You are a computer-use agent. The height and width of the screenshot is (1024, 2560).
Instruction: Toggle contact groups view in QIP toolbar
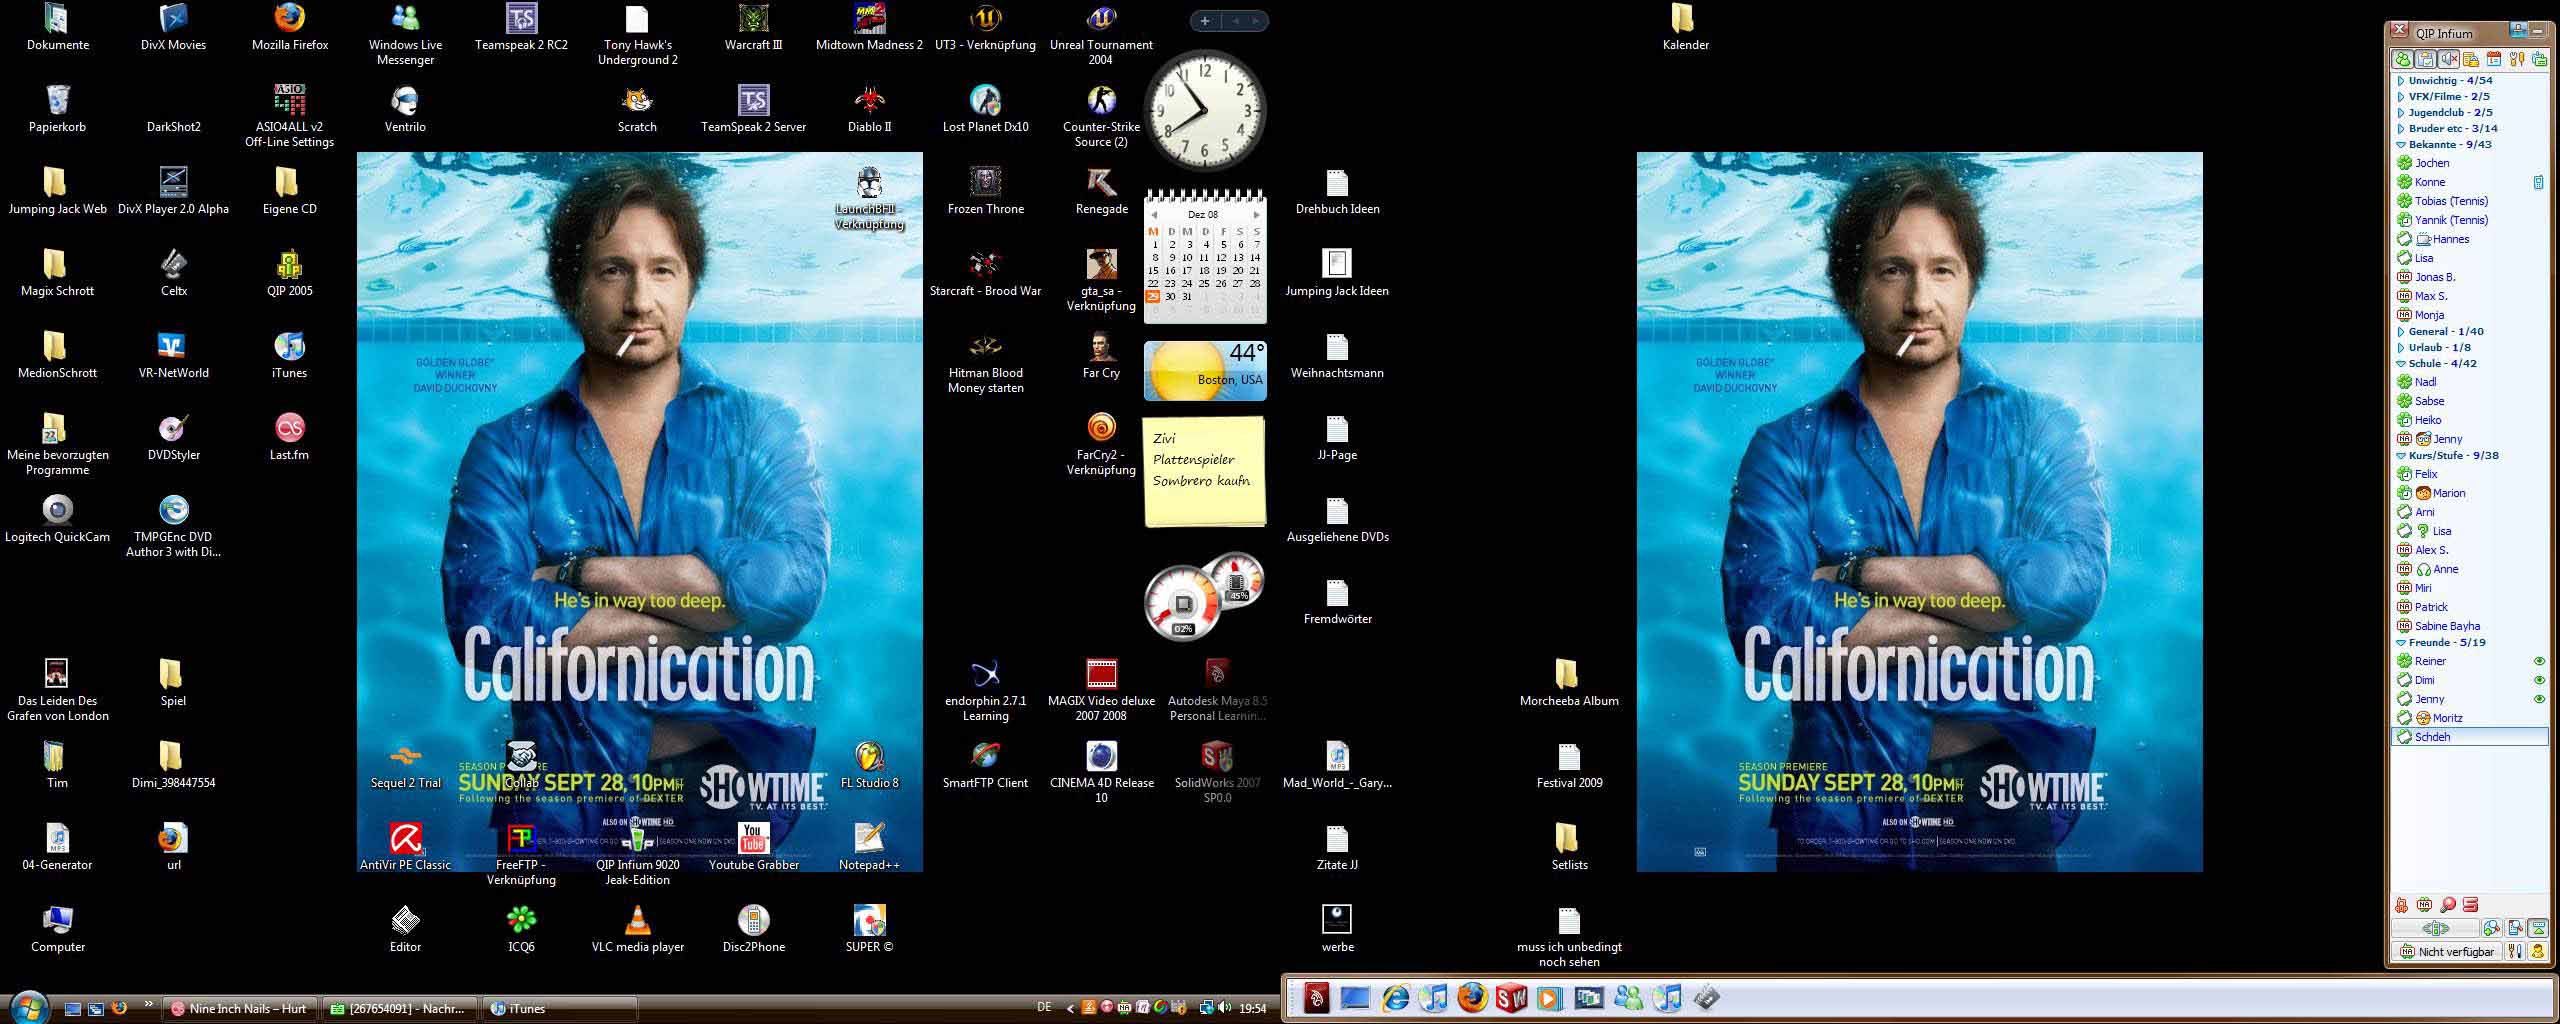pos(2426,60)
